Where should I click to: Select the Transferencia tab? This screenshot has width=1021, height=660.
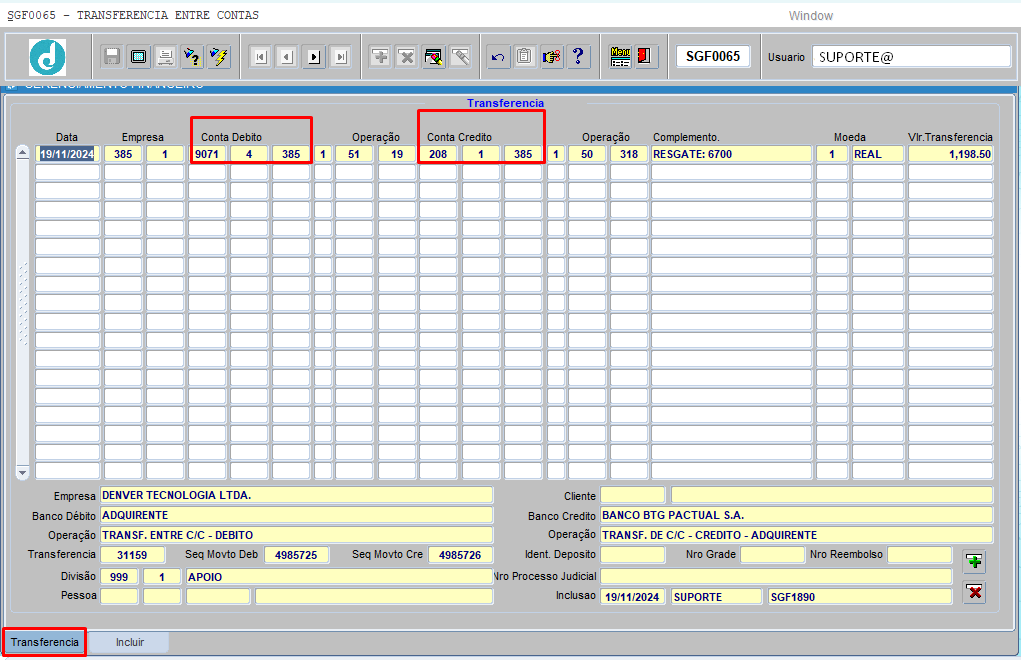(x=45, y=642)
